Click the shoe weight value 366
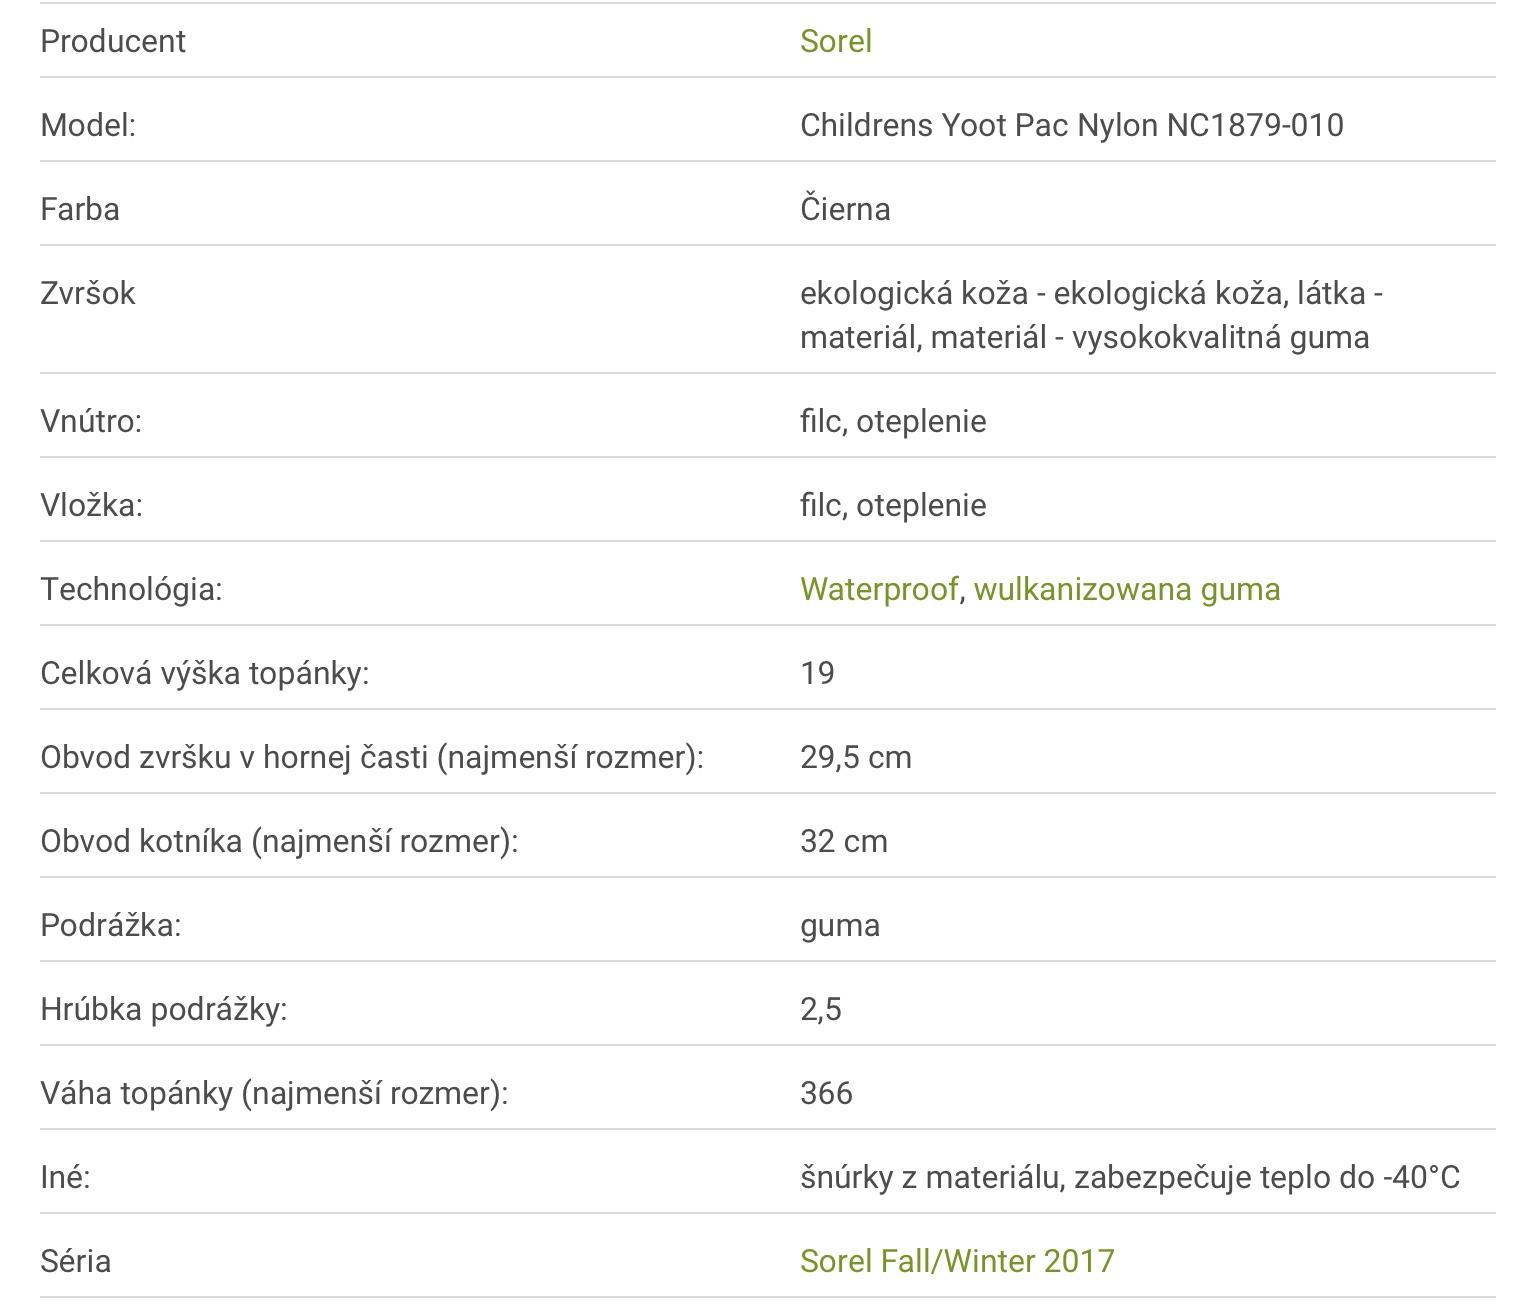This screenshot has width=1535, height=1309. [x=826, y=1093]
